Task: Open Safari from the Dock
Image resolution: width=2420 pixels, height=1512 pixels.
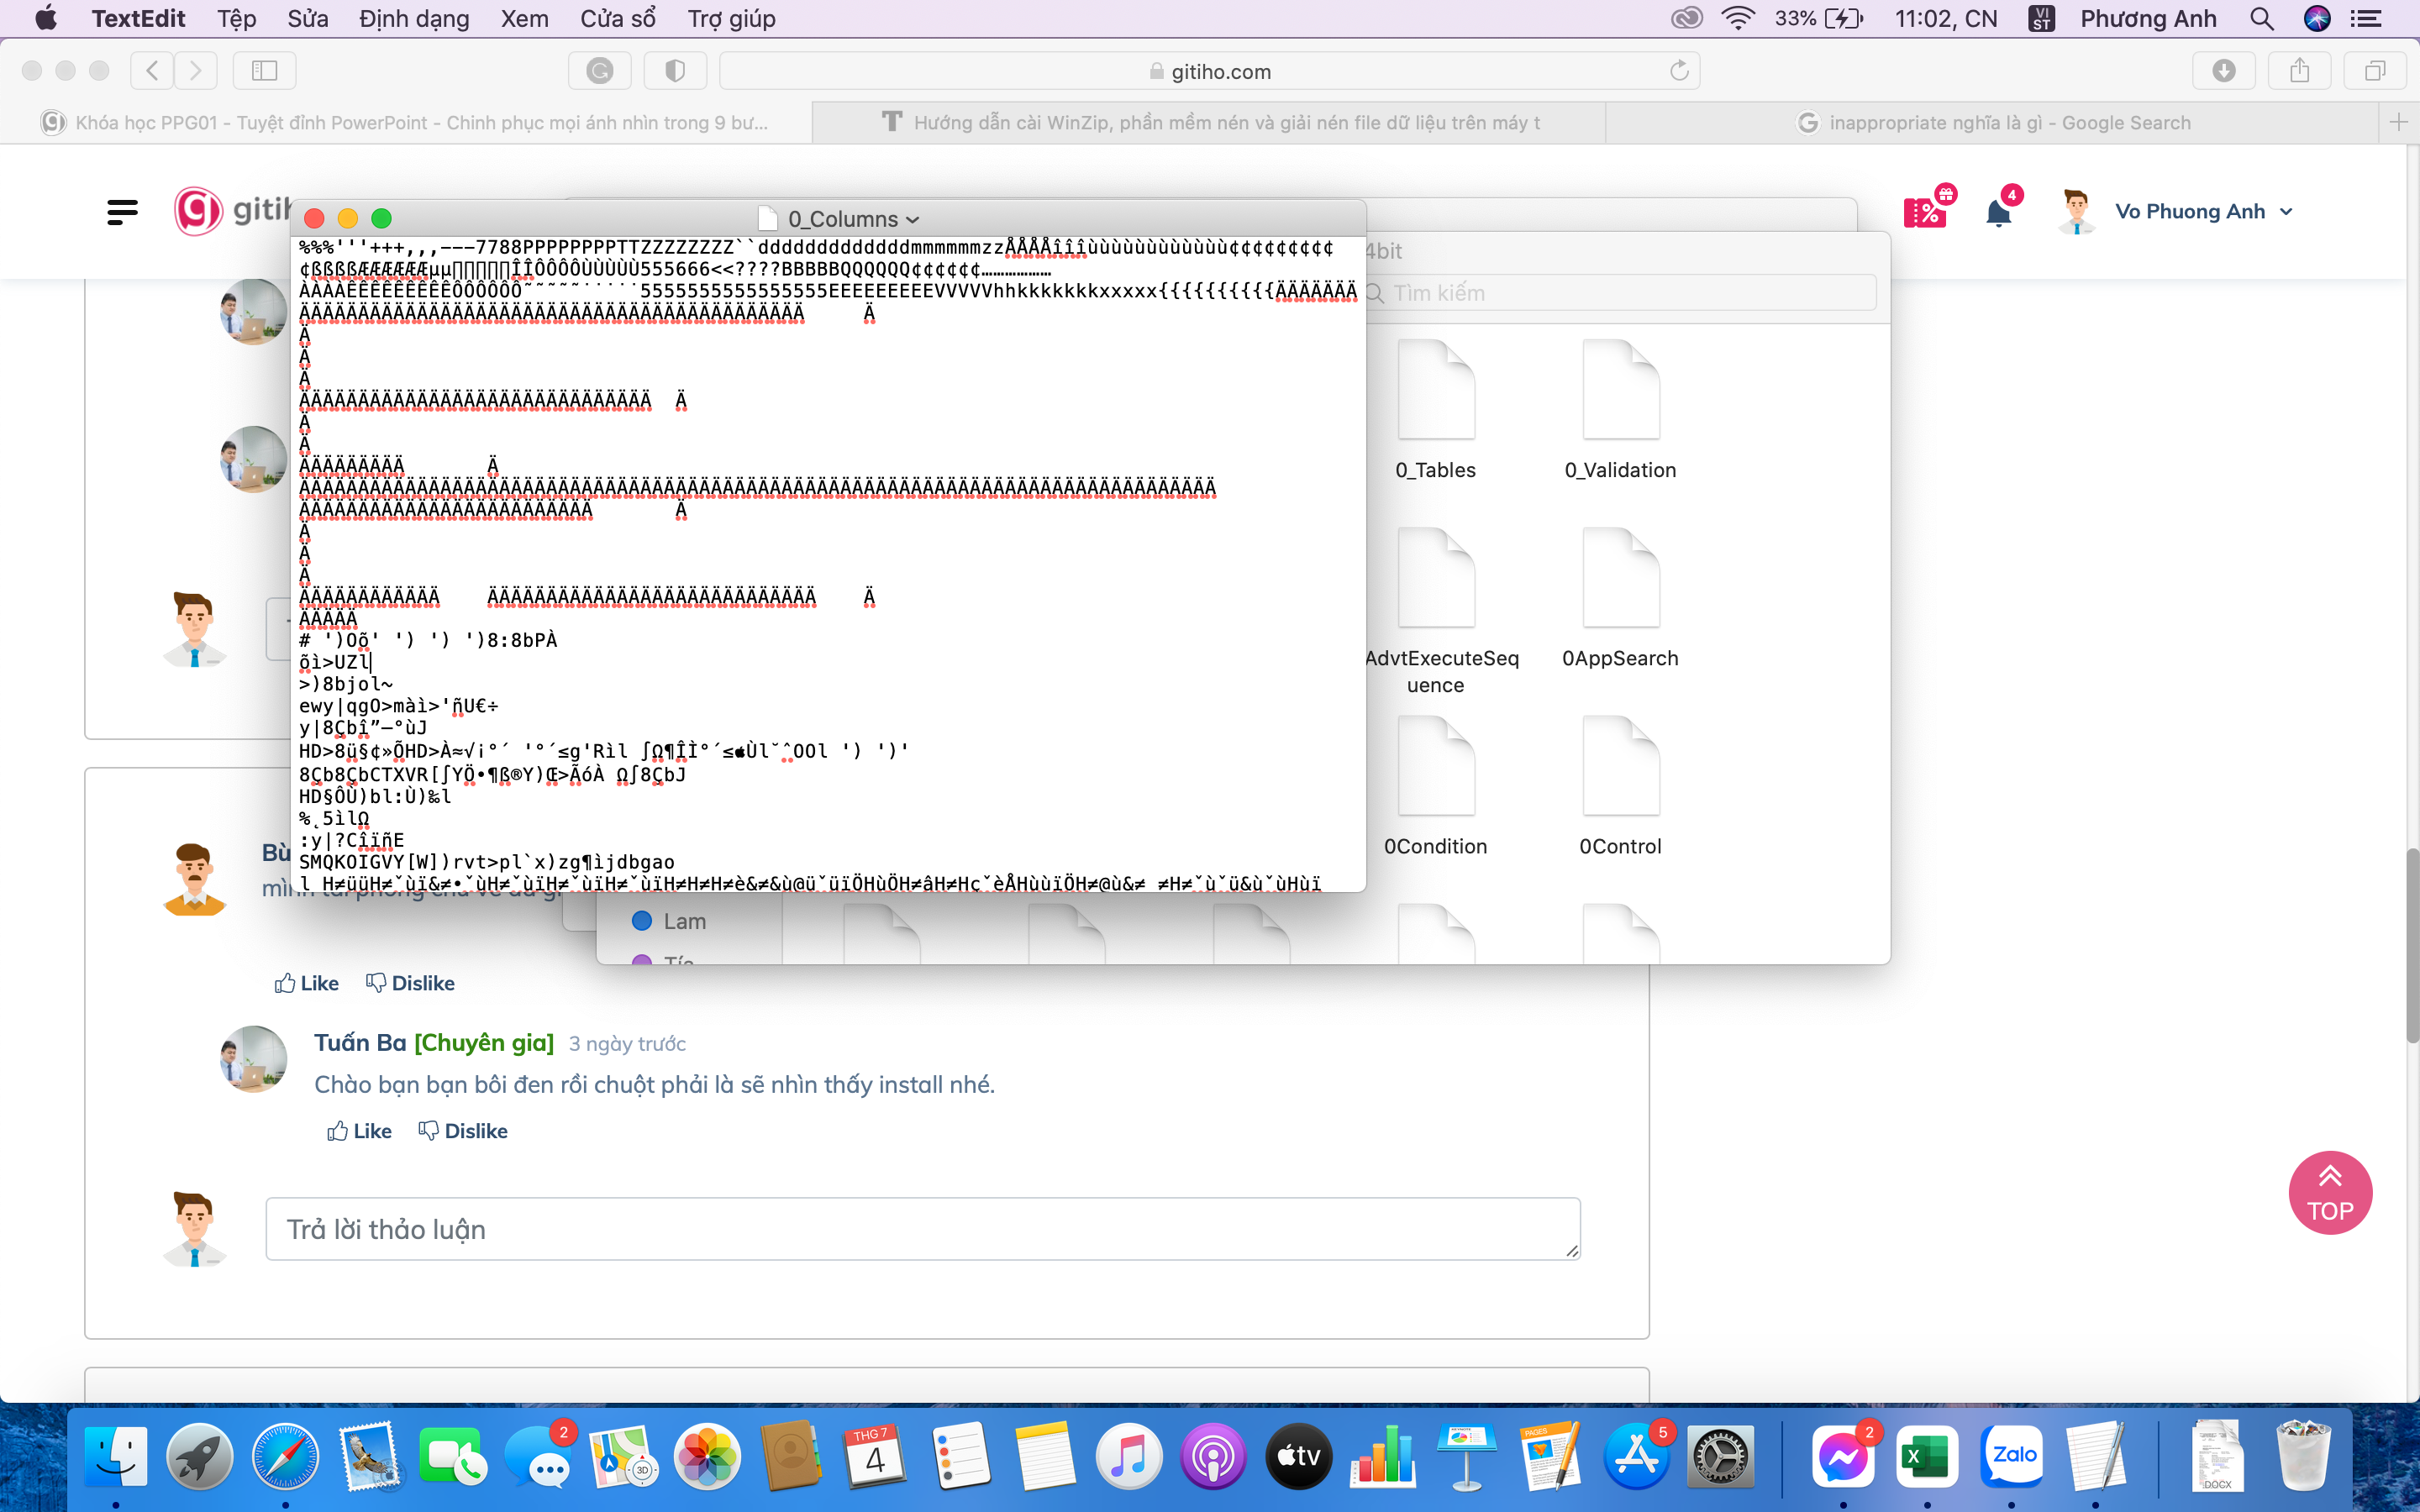Action: 284,1456
